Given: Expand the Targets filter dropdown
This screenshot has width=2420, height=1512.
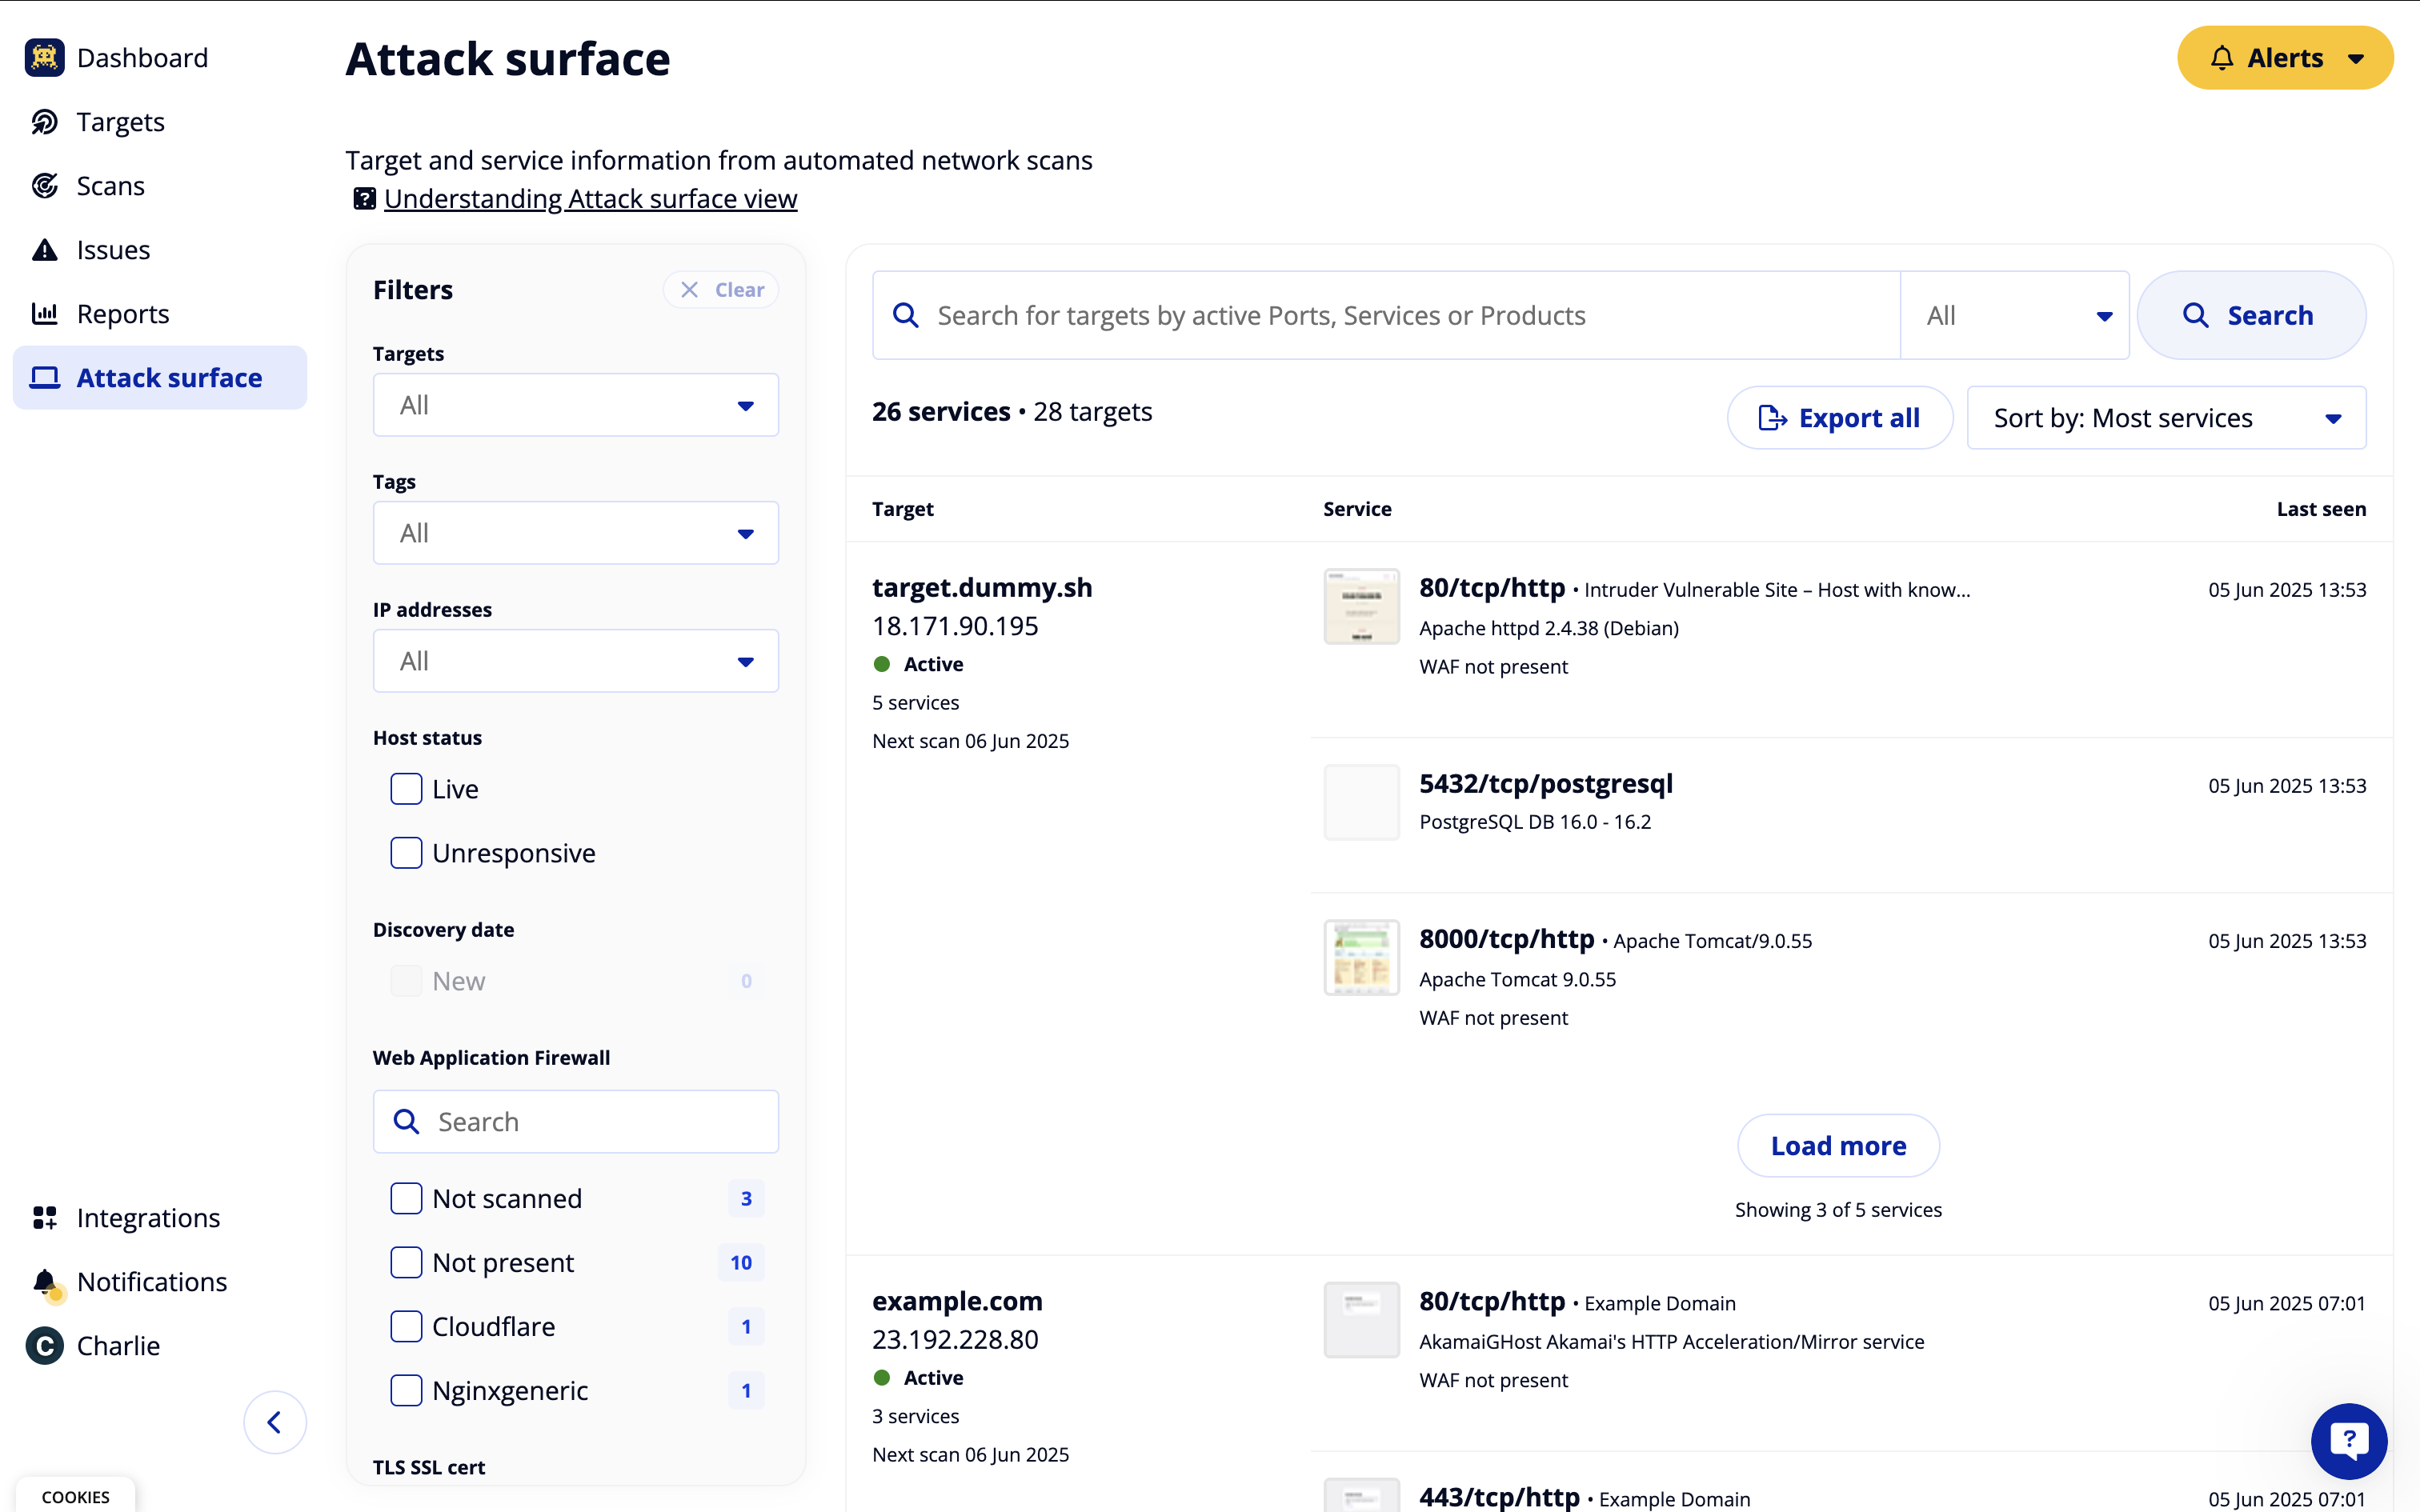Looking at the screenshot, I should point(575,405).
